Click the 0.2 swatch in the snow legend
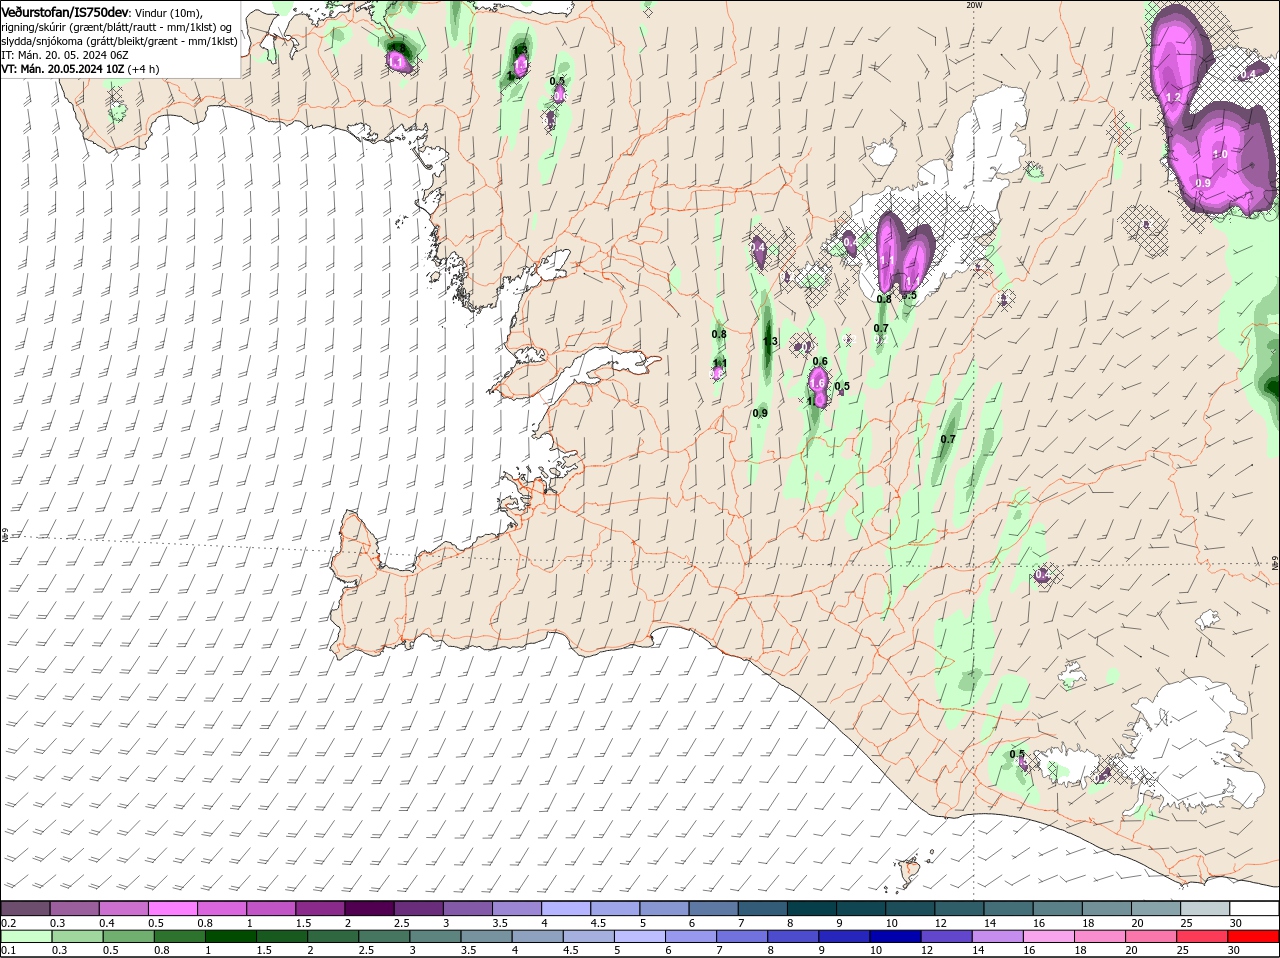Image resolution: width=1280 pixels, height=958 pixels. (x=26, y=908)
